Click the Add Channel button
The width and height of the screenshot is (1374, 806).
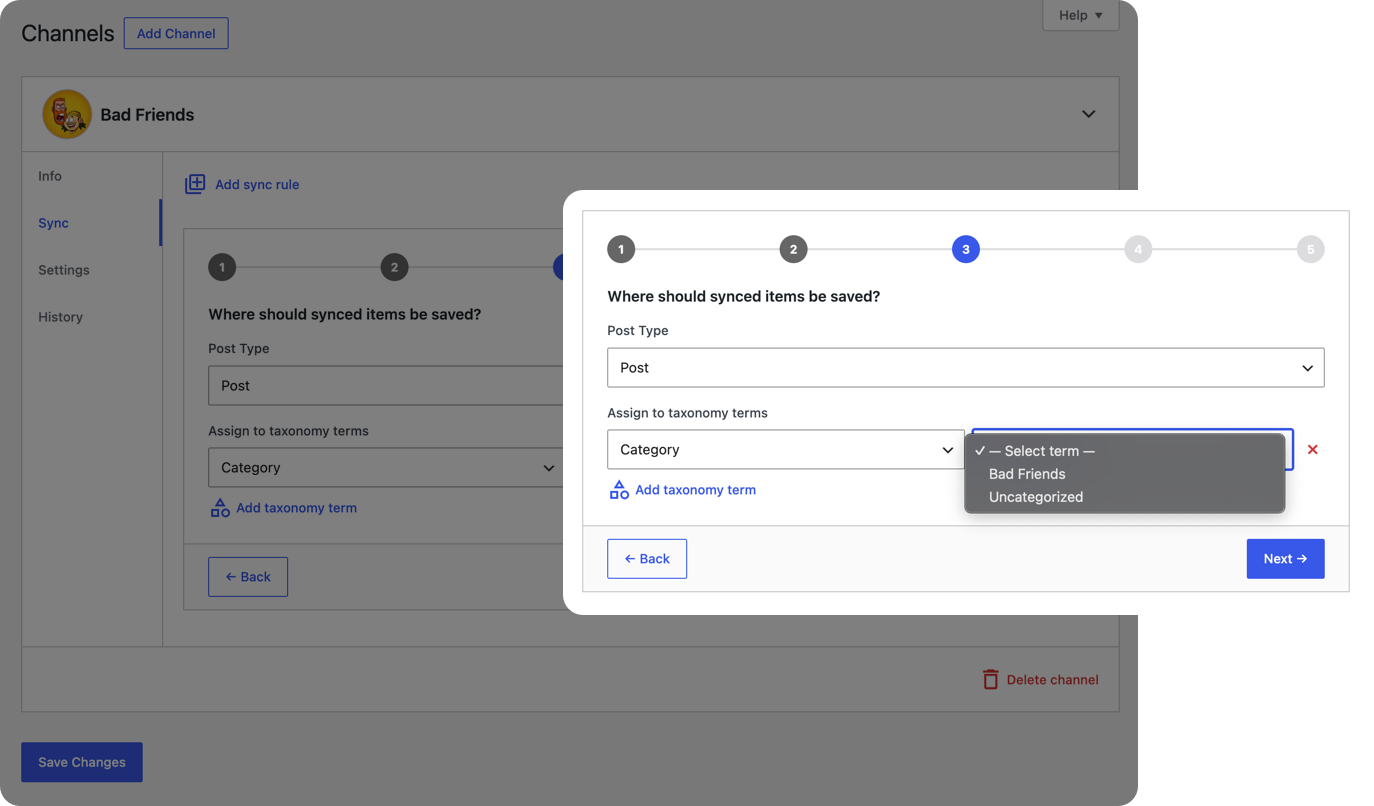[x=176, y=33]
